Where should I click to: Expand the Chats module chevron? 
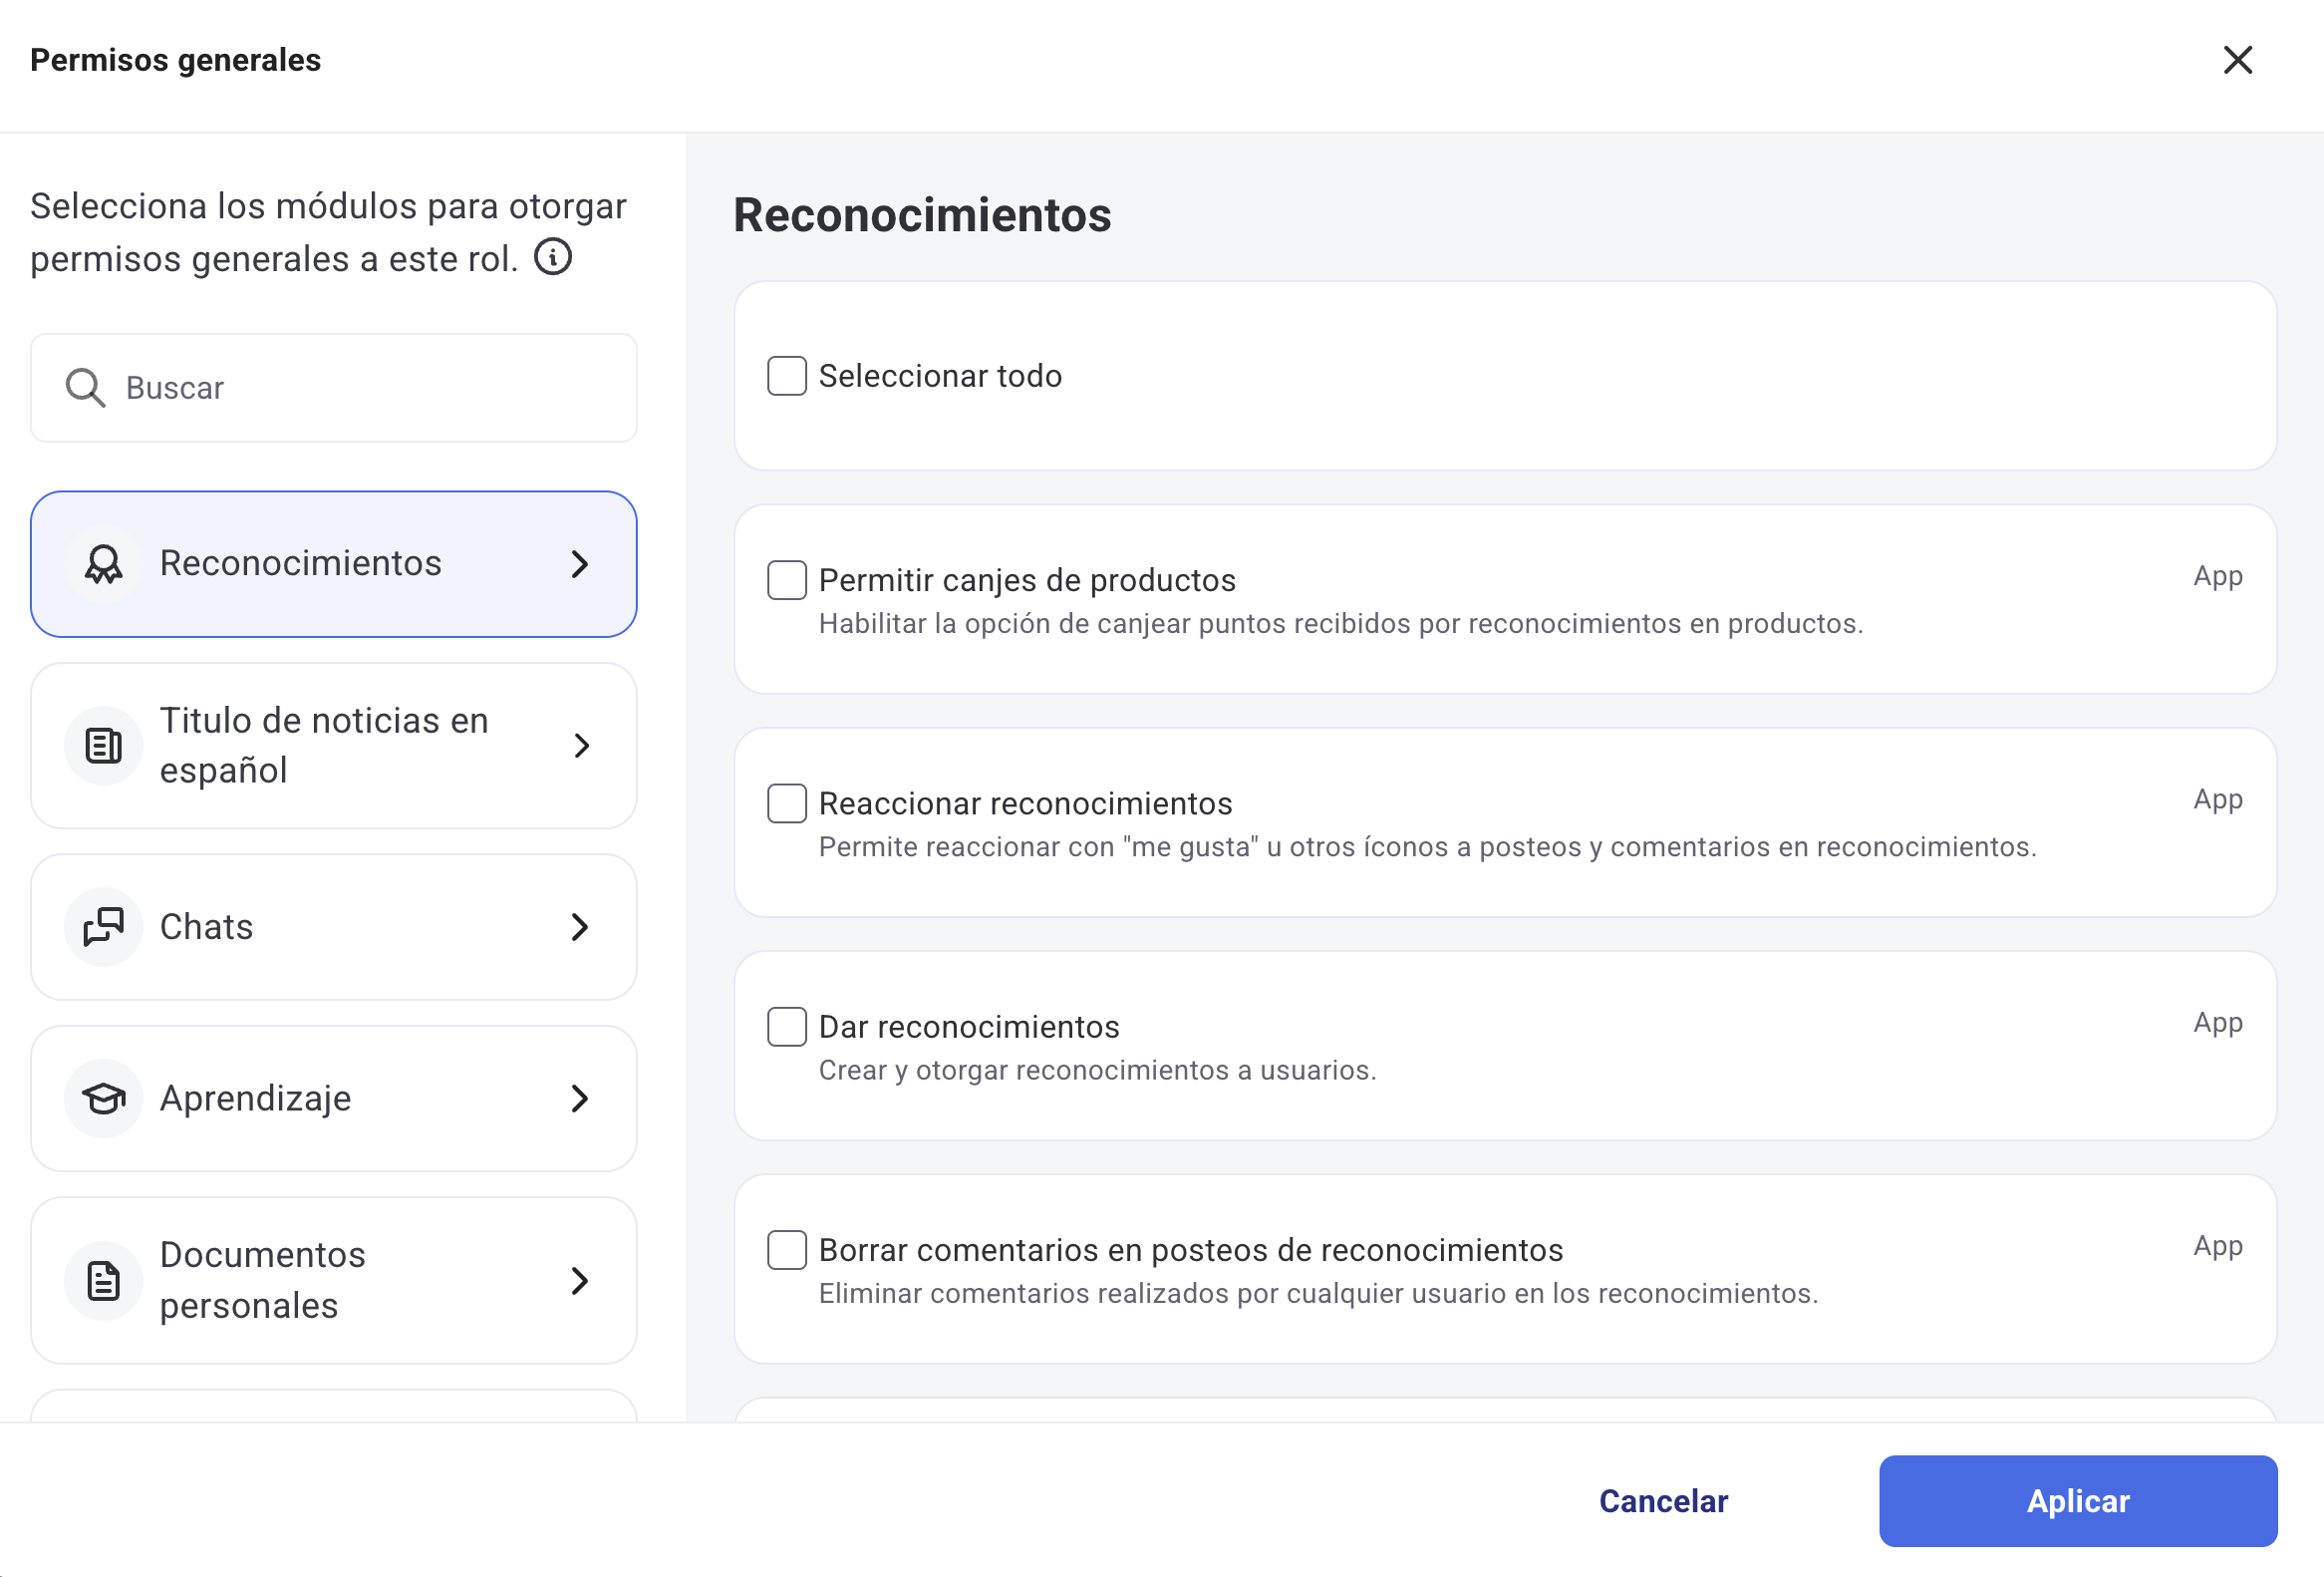tap(580, 927)
